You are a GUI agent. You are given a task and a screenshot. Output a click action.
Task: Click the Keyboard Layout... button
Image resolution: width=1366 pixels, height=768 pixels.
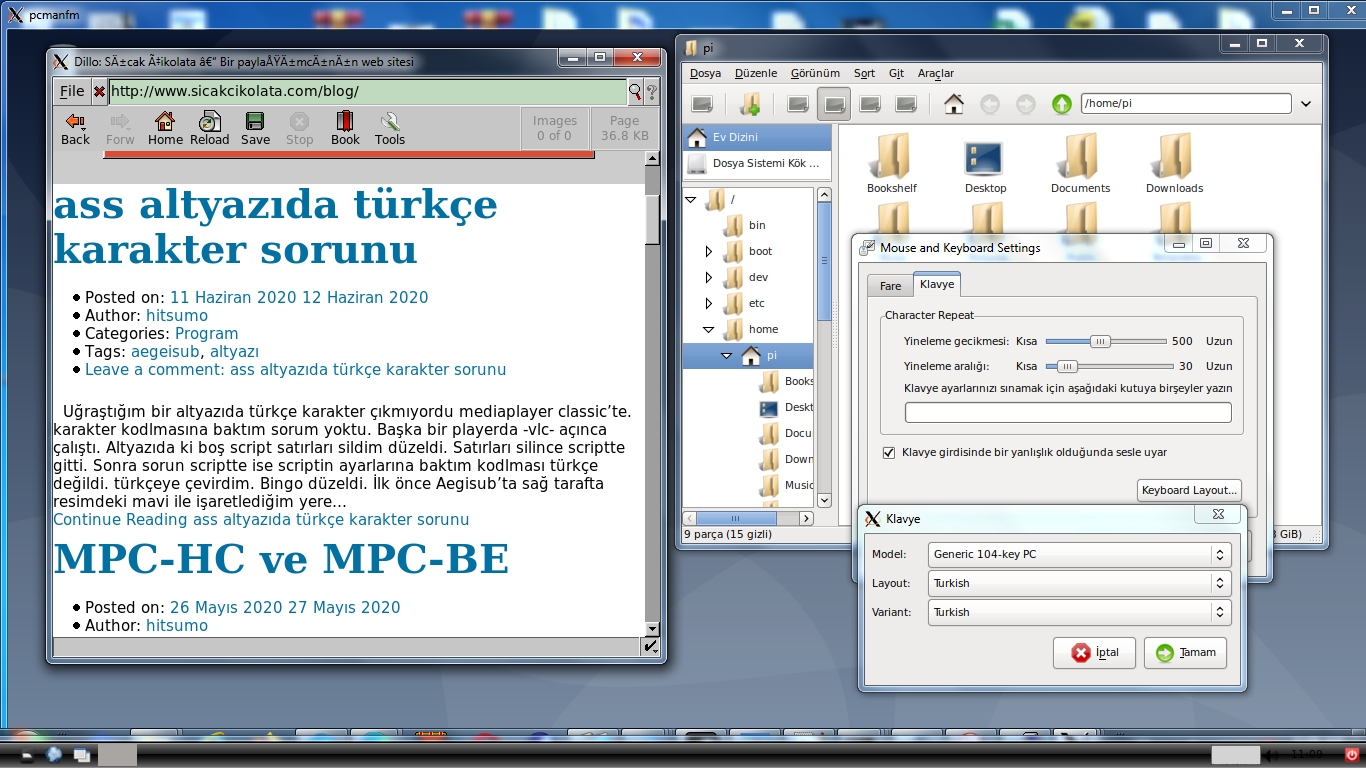coord(1190,490)
